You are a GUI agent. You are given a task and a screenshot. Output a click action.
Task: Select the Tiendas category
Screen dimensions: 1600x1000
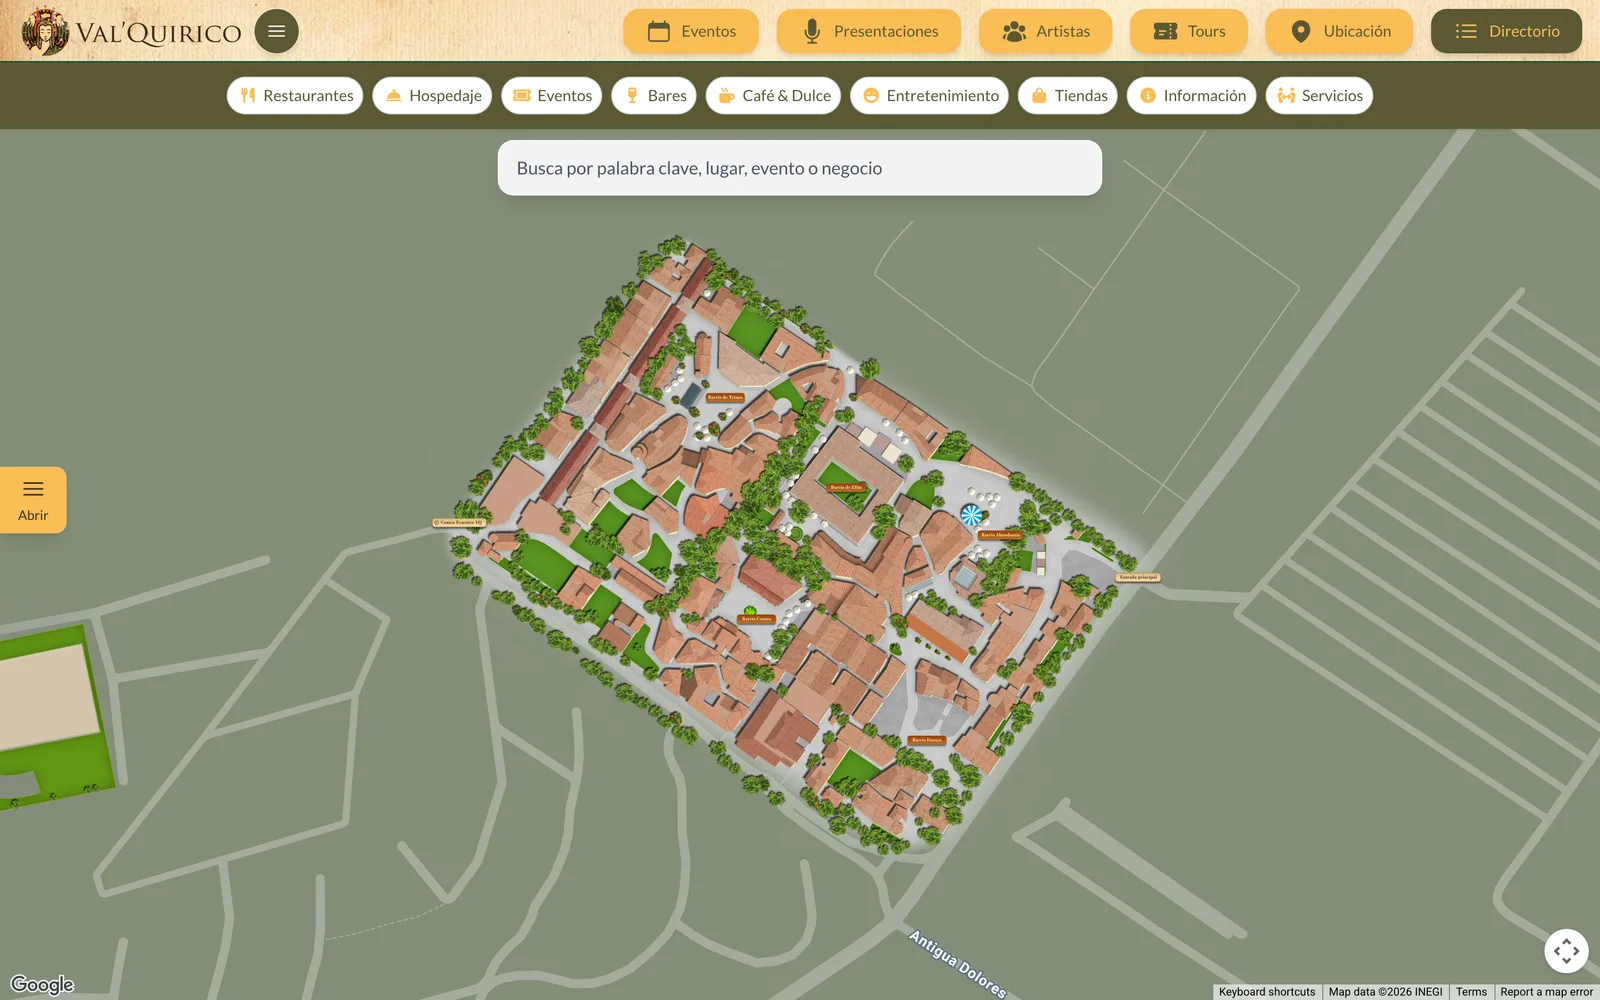pyautogui.click(x=1068, y=96)
